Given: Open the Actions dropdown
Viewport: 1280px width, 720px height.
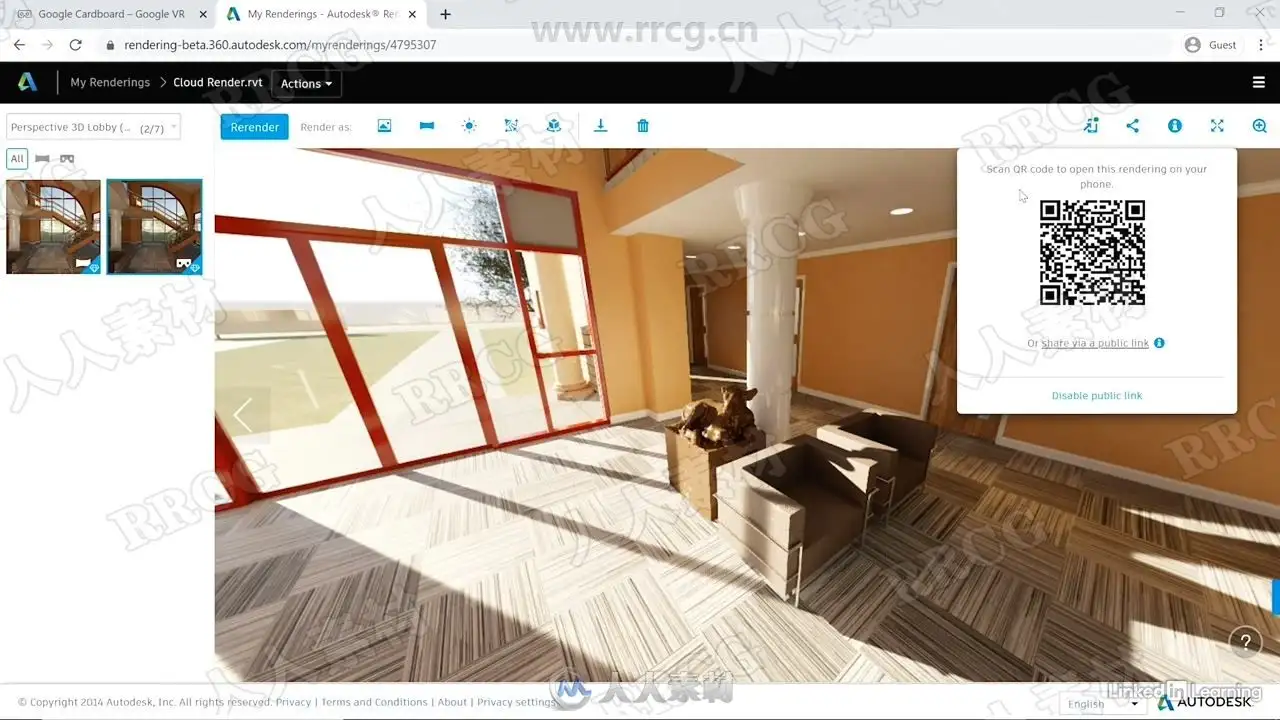Looking at the screenshot, I should coord(306,84).
